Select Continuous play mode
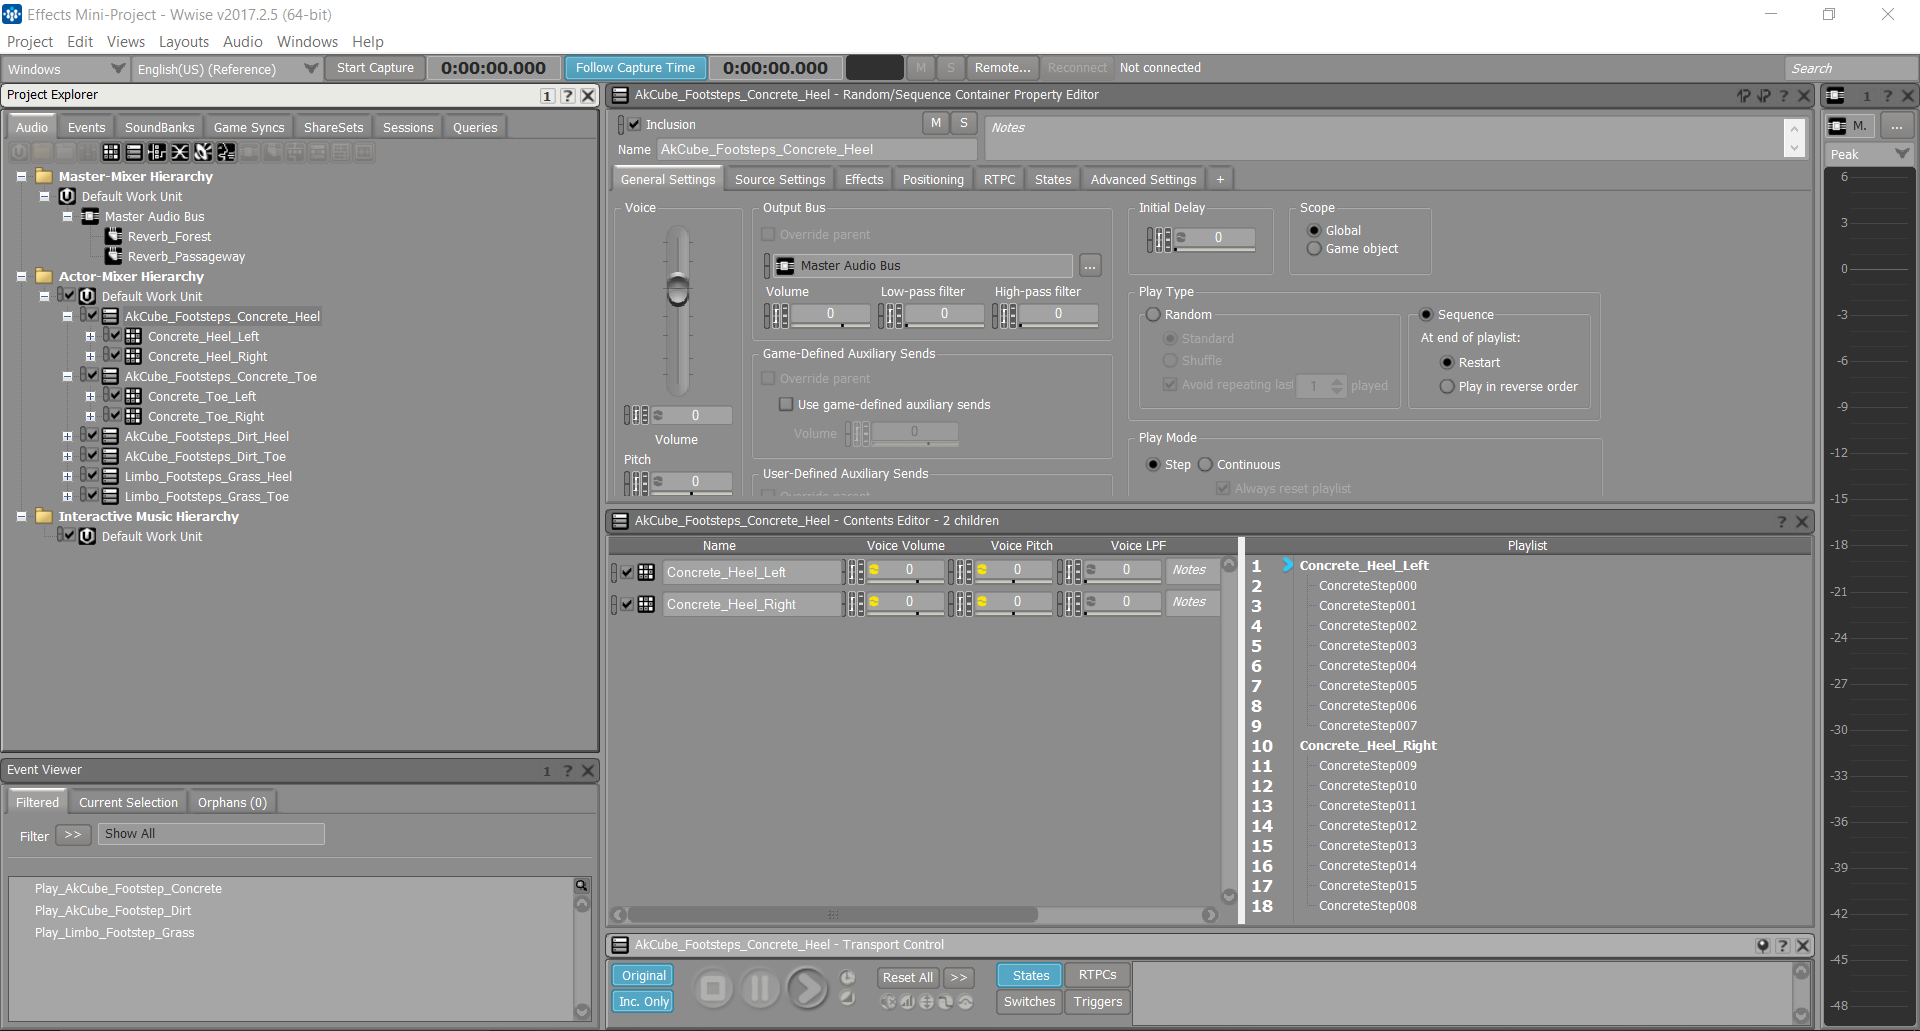 [x=1205, y=465]
